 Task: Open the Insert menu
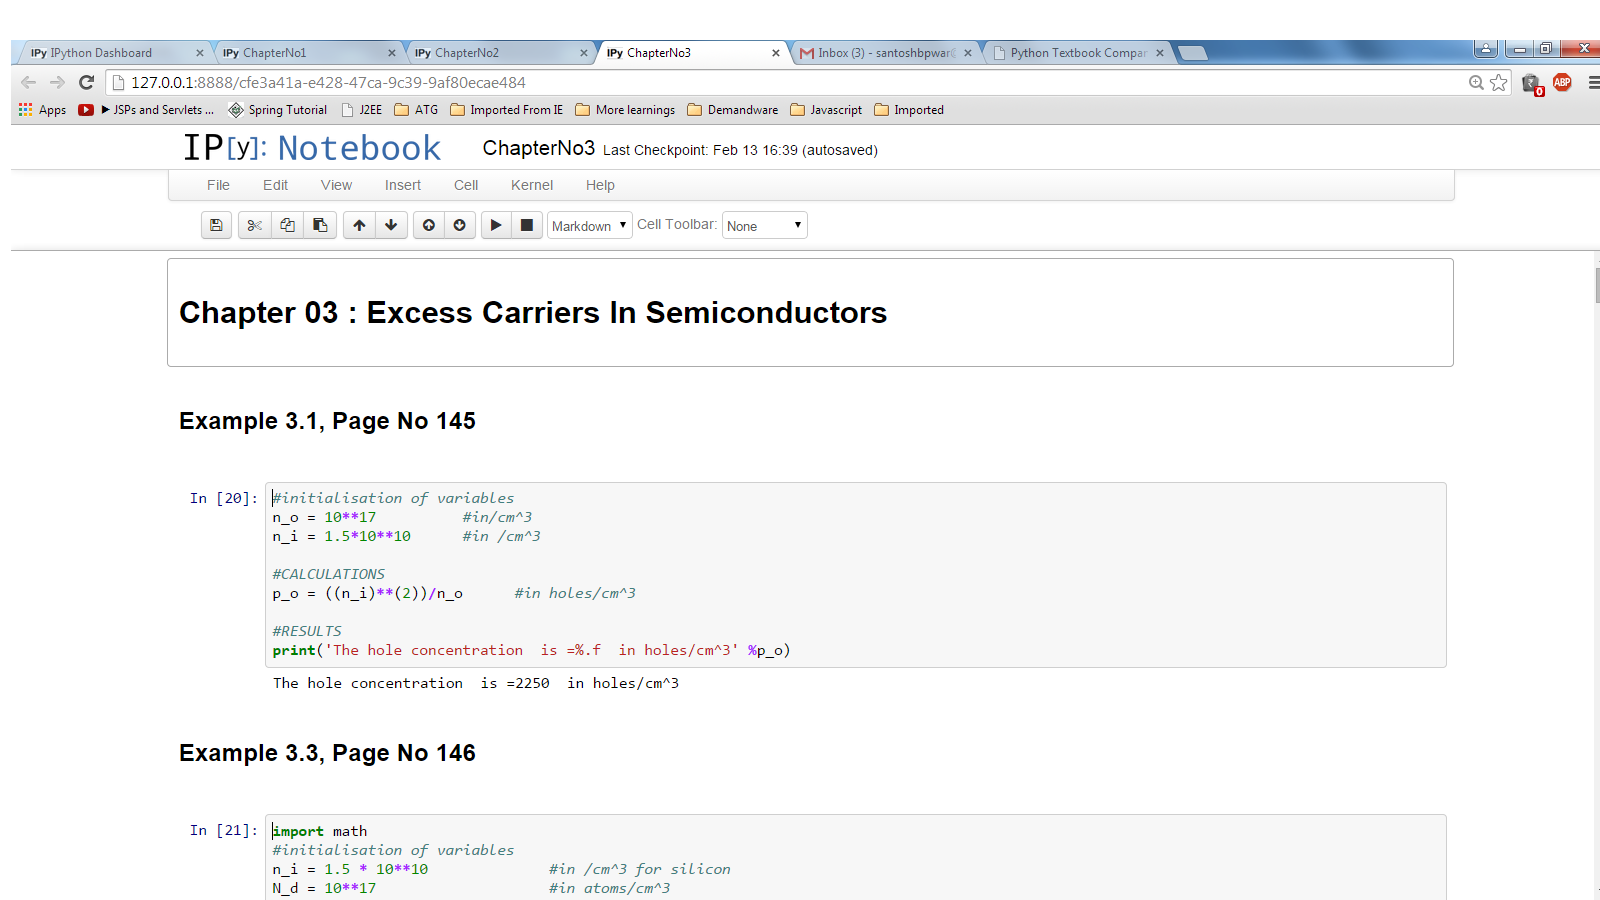coord(402,185)
